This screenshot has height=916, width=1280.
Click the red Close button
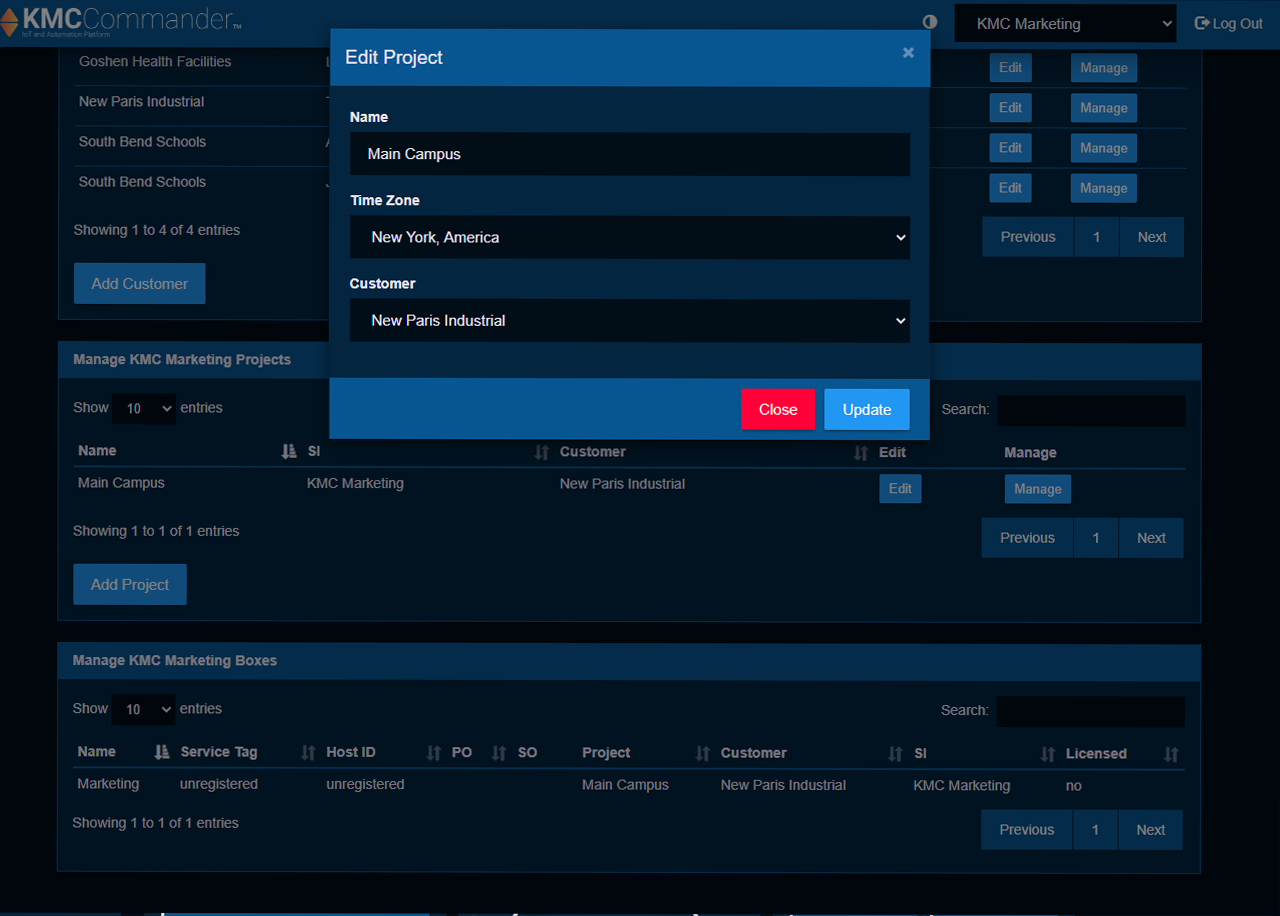[x=778, y=409]
